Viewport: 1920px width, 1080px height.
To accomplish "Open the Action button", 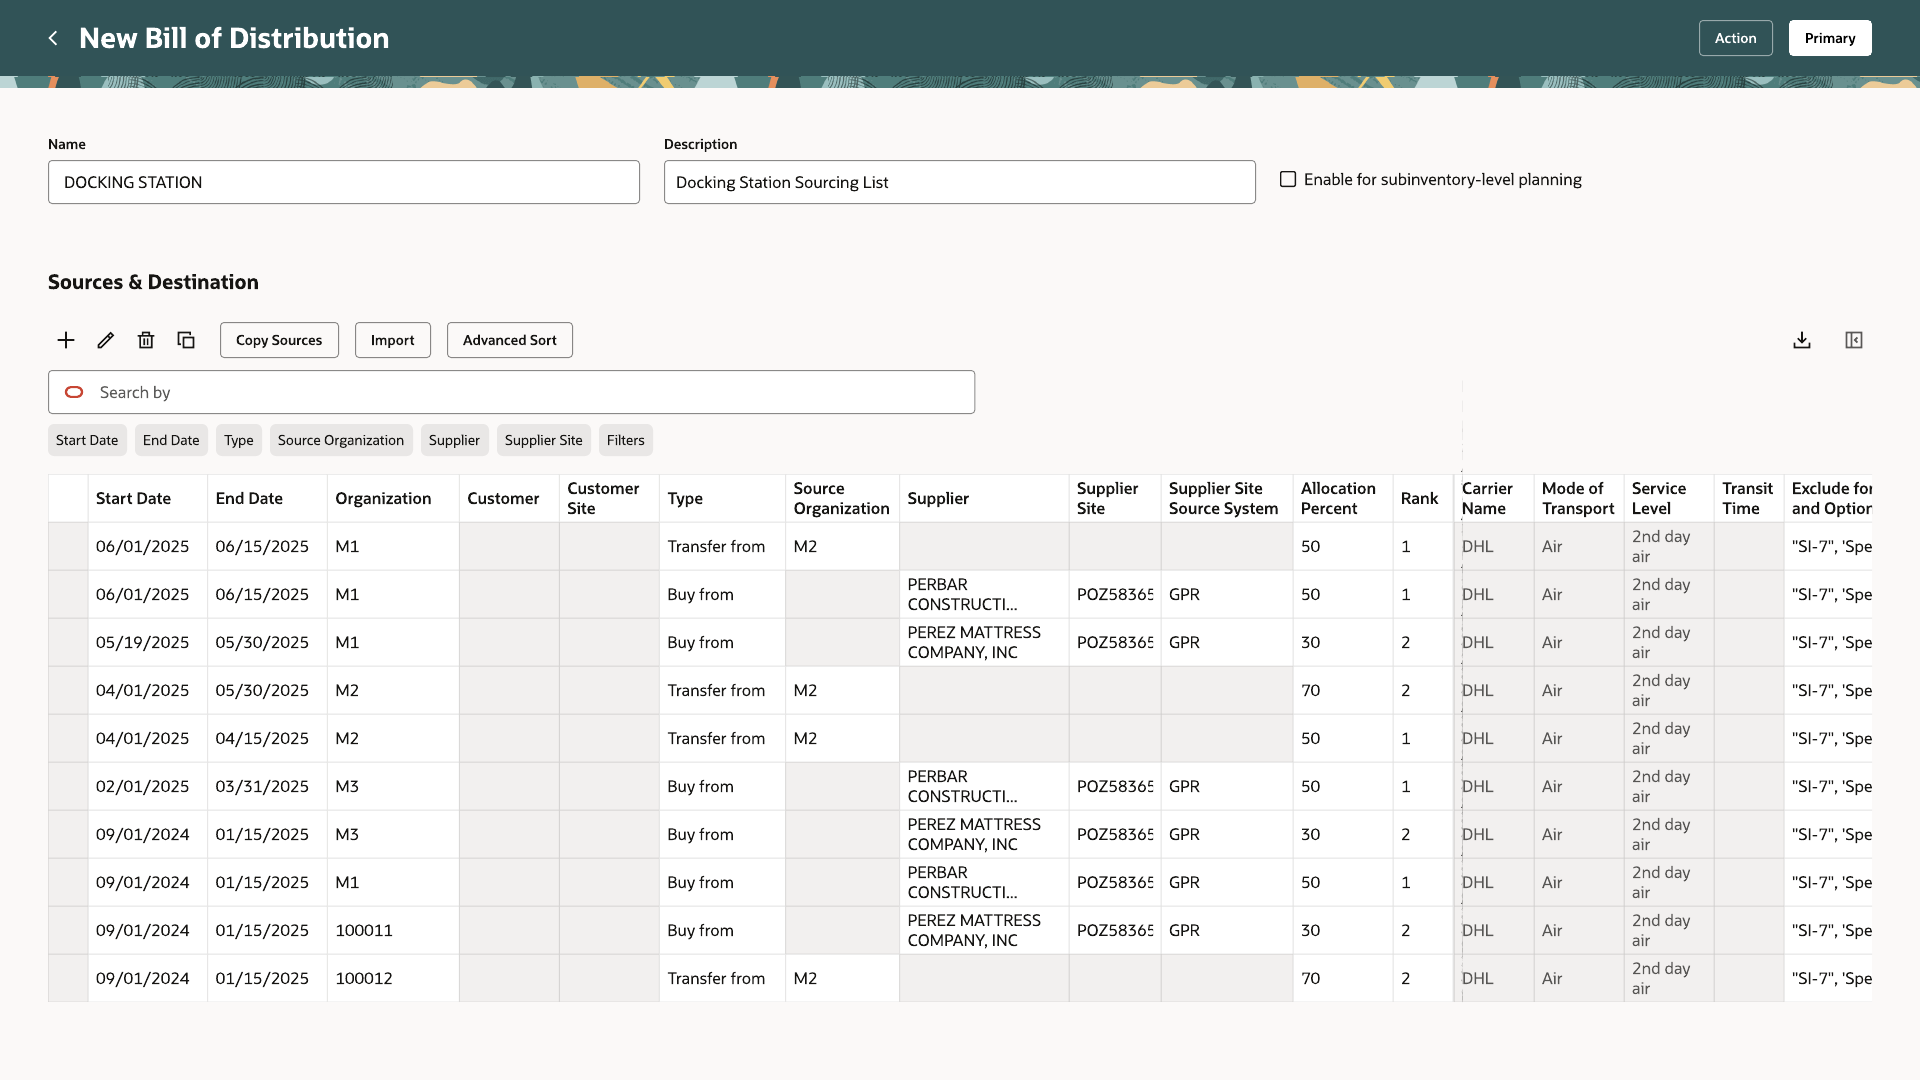I will click(1736, 38).
